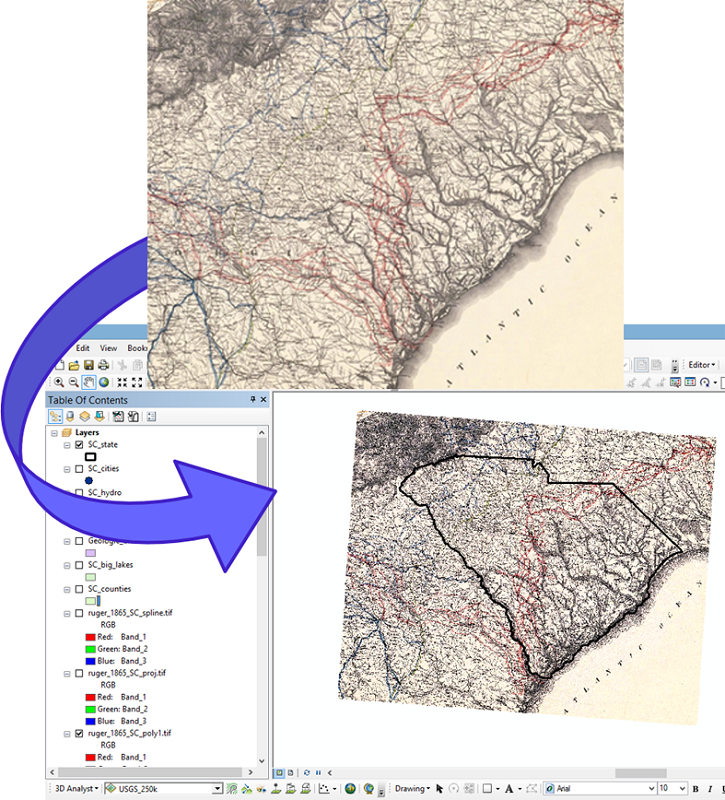Click the SC_cities blue dot symbol
This screenshot has height=800, width=725.
[89, 480]
